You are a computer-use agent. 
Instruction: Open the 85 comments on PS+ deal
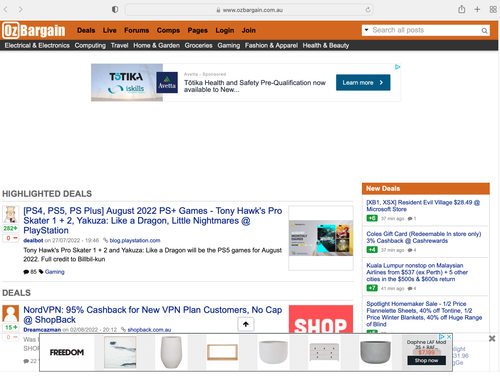tap(30, 272)
